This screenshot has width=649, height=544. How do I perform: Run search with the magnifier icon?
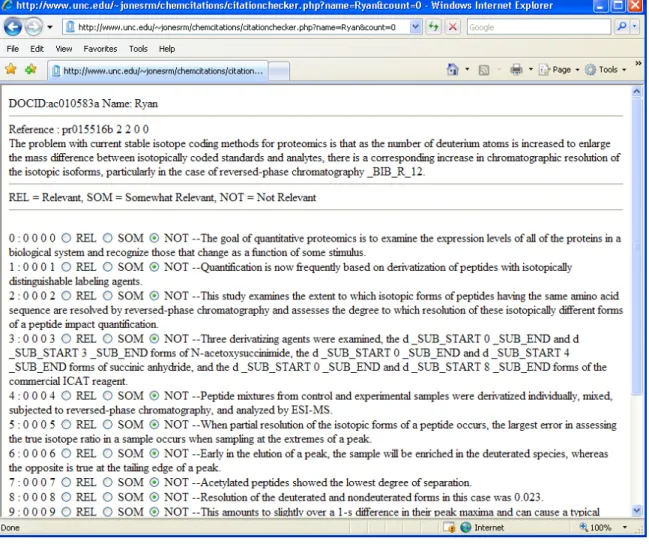pyautogui.click(x=621, y=27)
